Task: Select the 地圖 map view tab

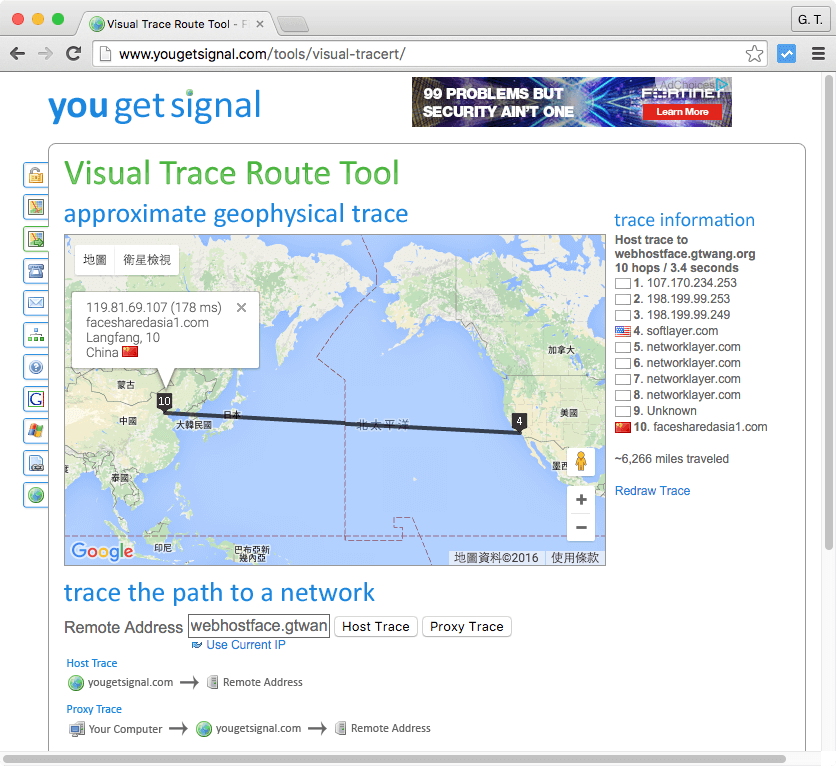Action: pos(95,260)
